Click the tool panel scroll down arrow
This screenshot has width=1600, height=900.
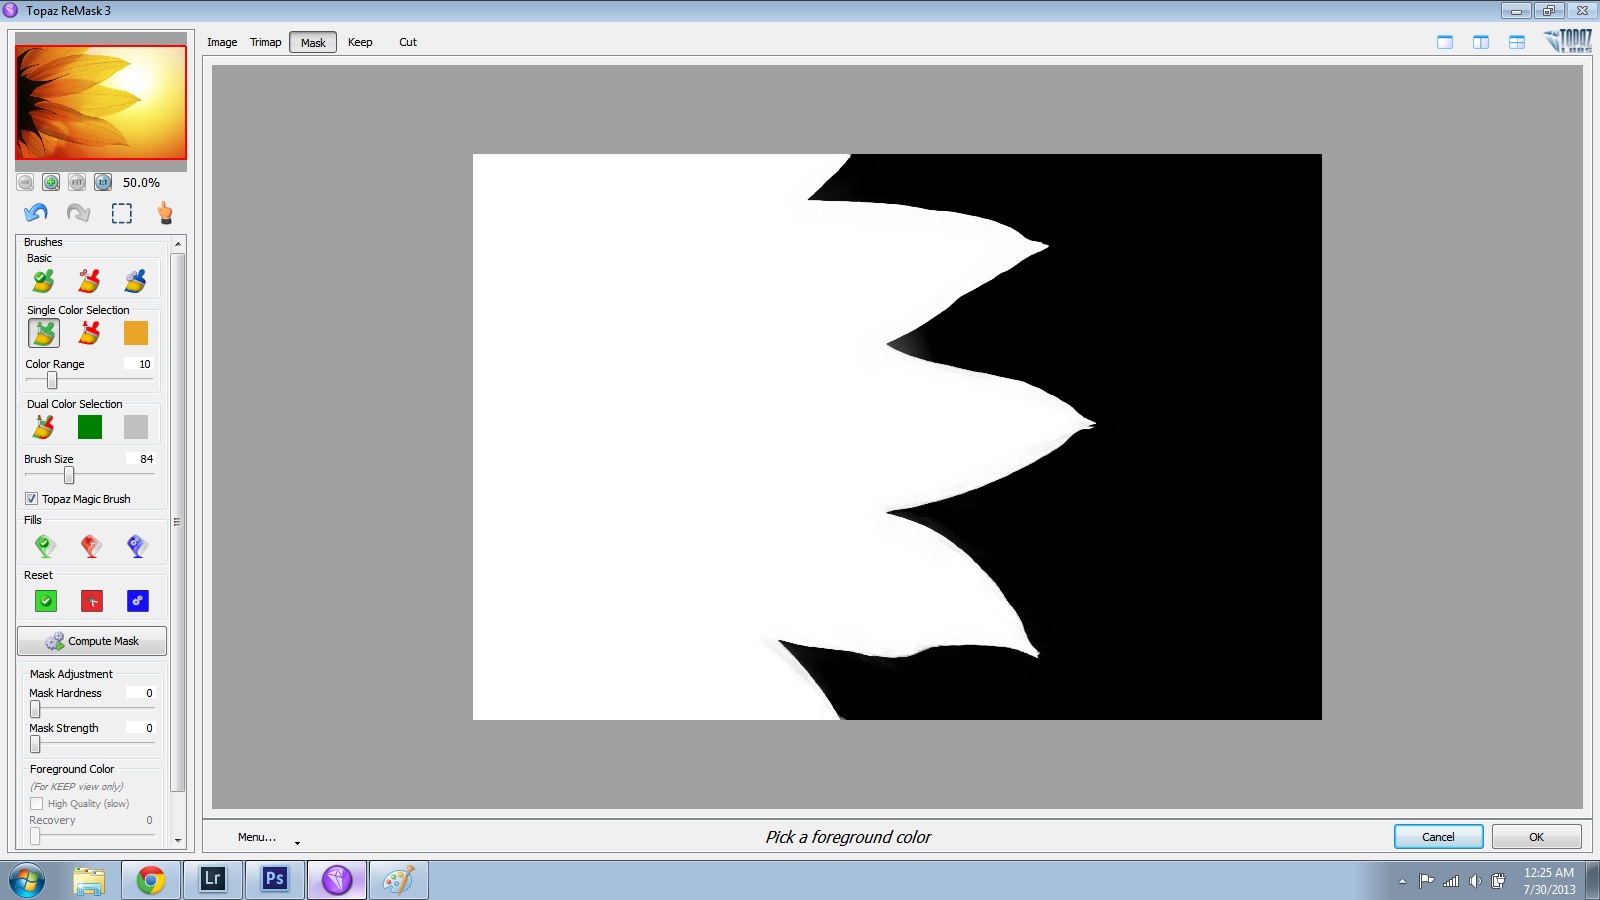pos(178,841)
